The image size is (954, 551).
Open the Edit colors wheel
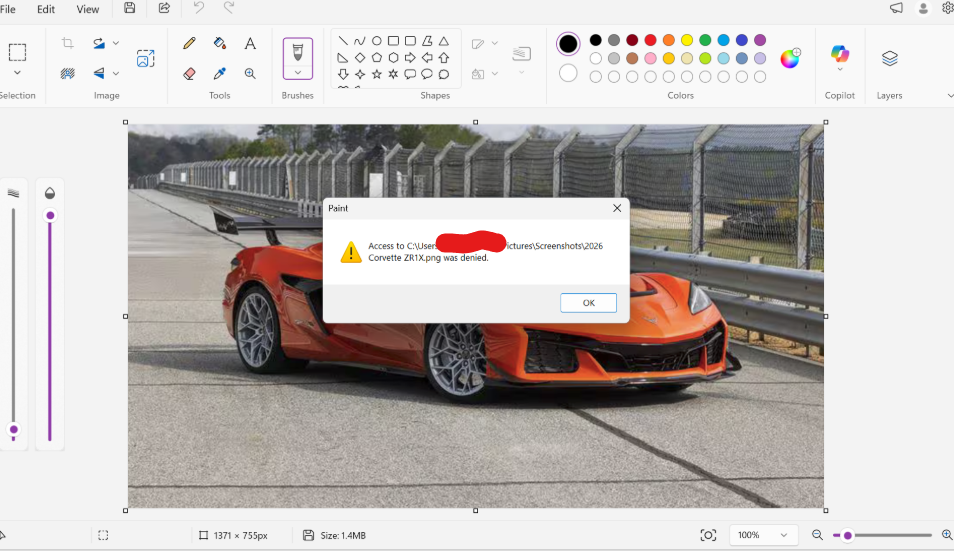coord(790,58)
